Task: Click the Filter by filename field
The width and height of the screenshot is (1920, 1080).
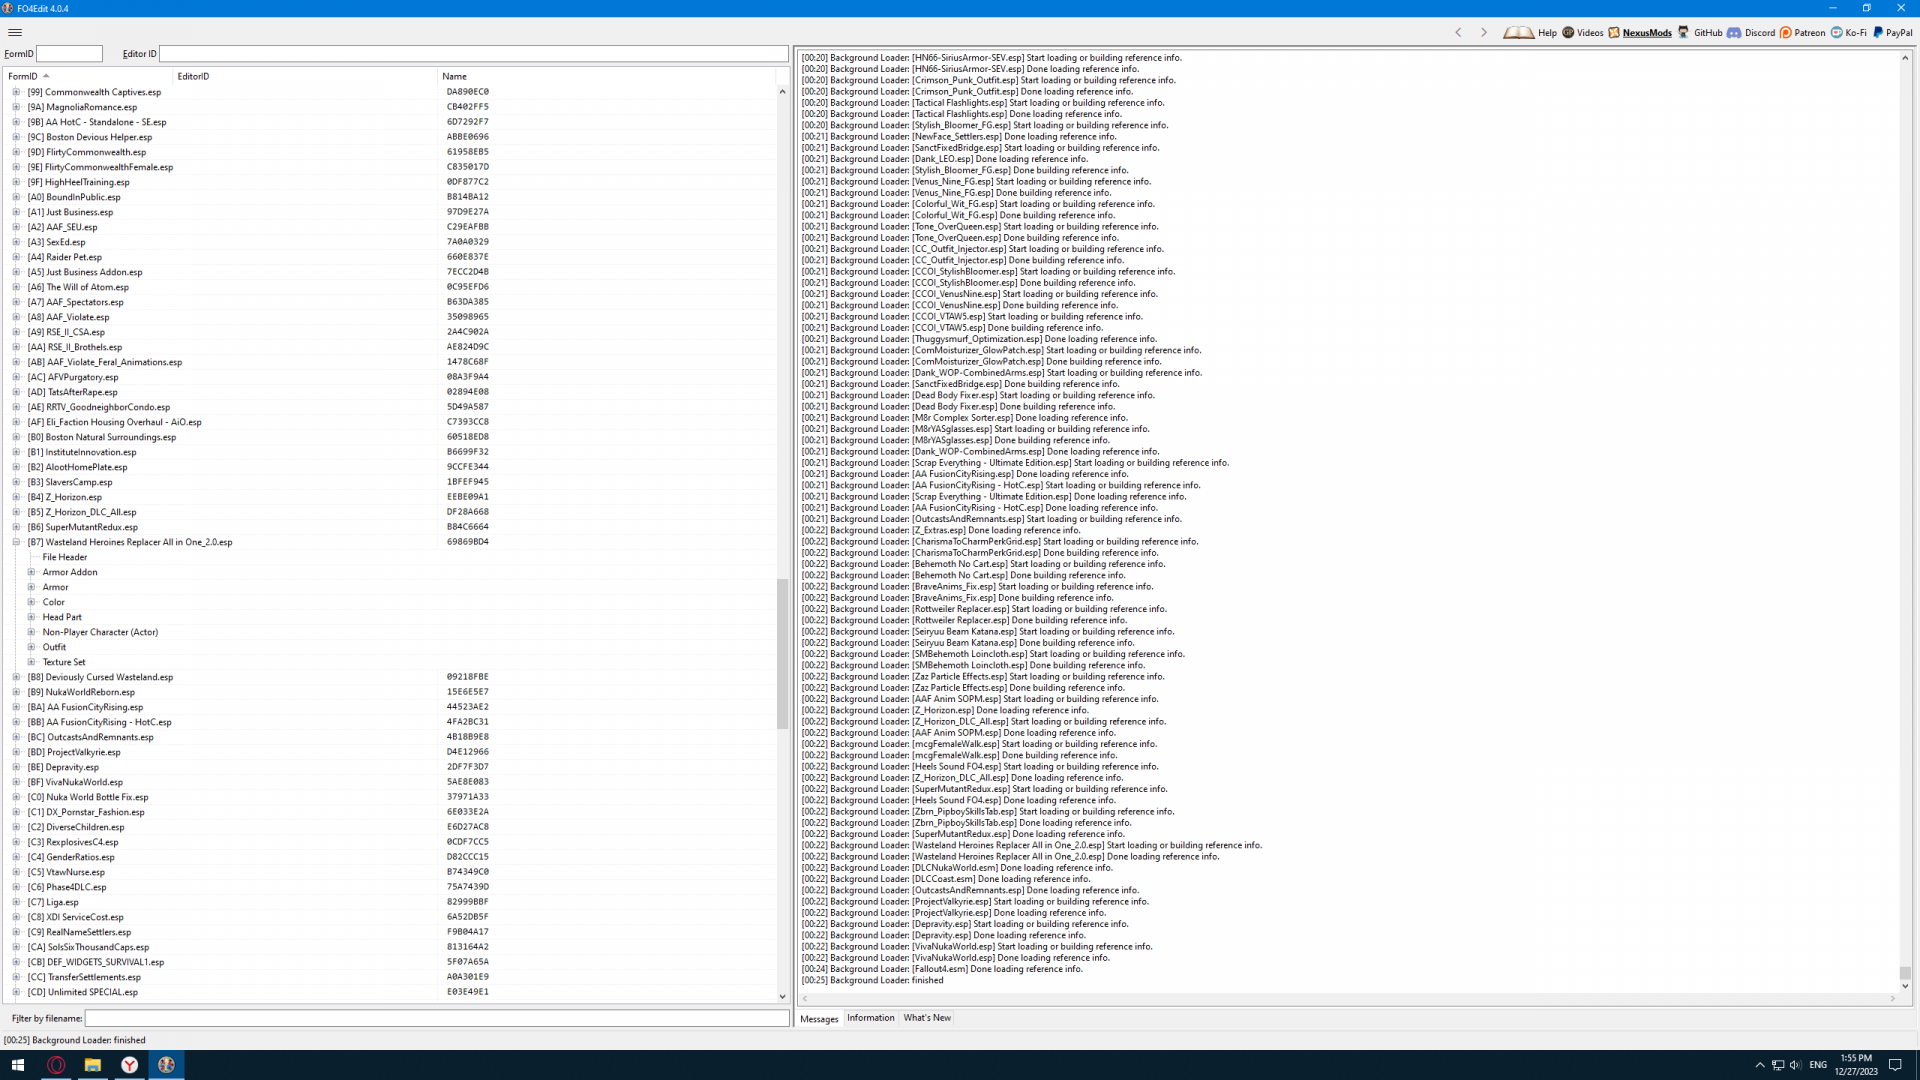Action: pyautogui.click(x=436, y=1018)
